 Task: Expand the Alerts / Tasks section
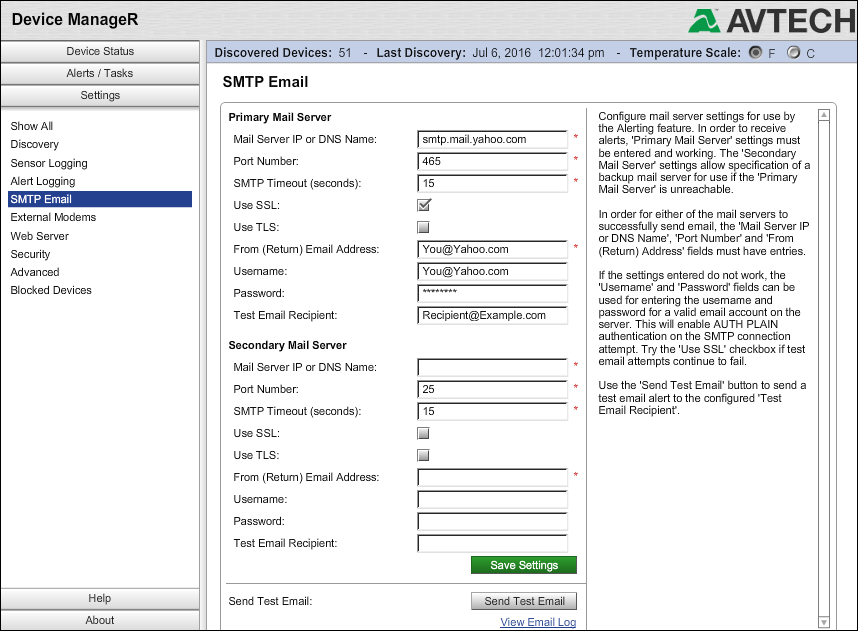100,73
